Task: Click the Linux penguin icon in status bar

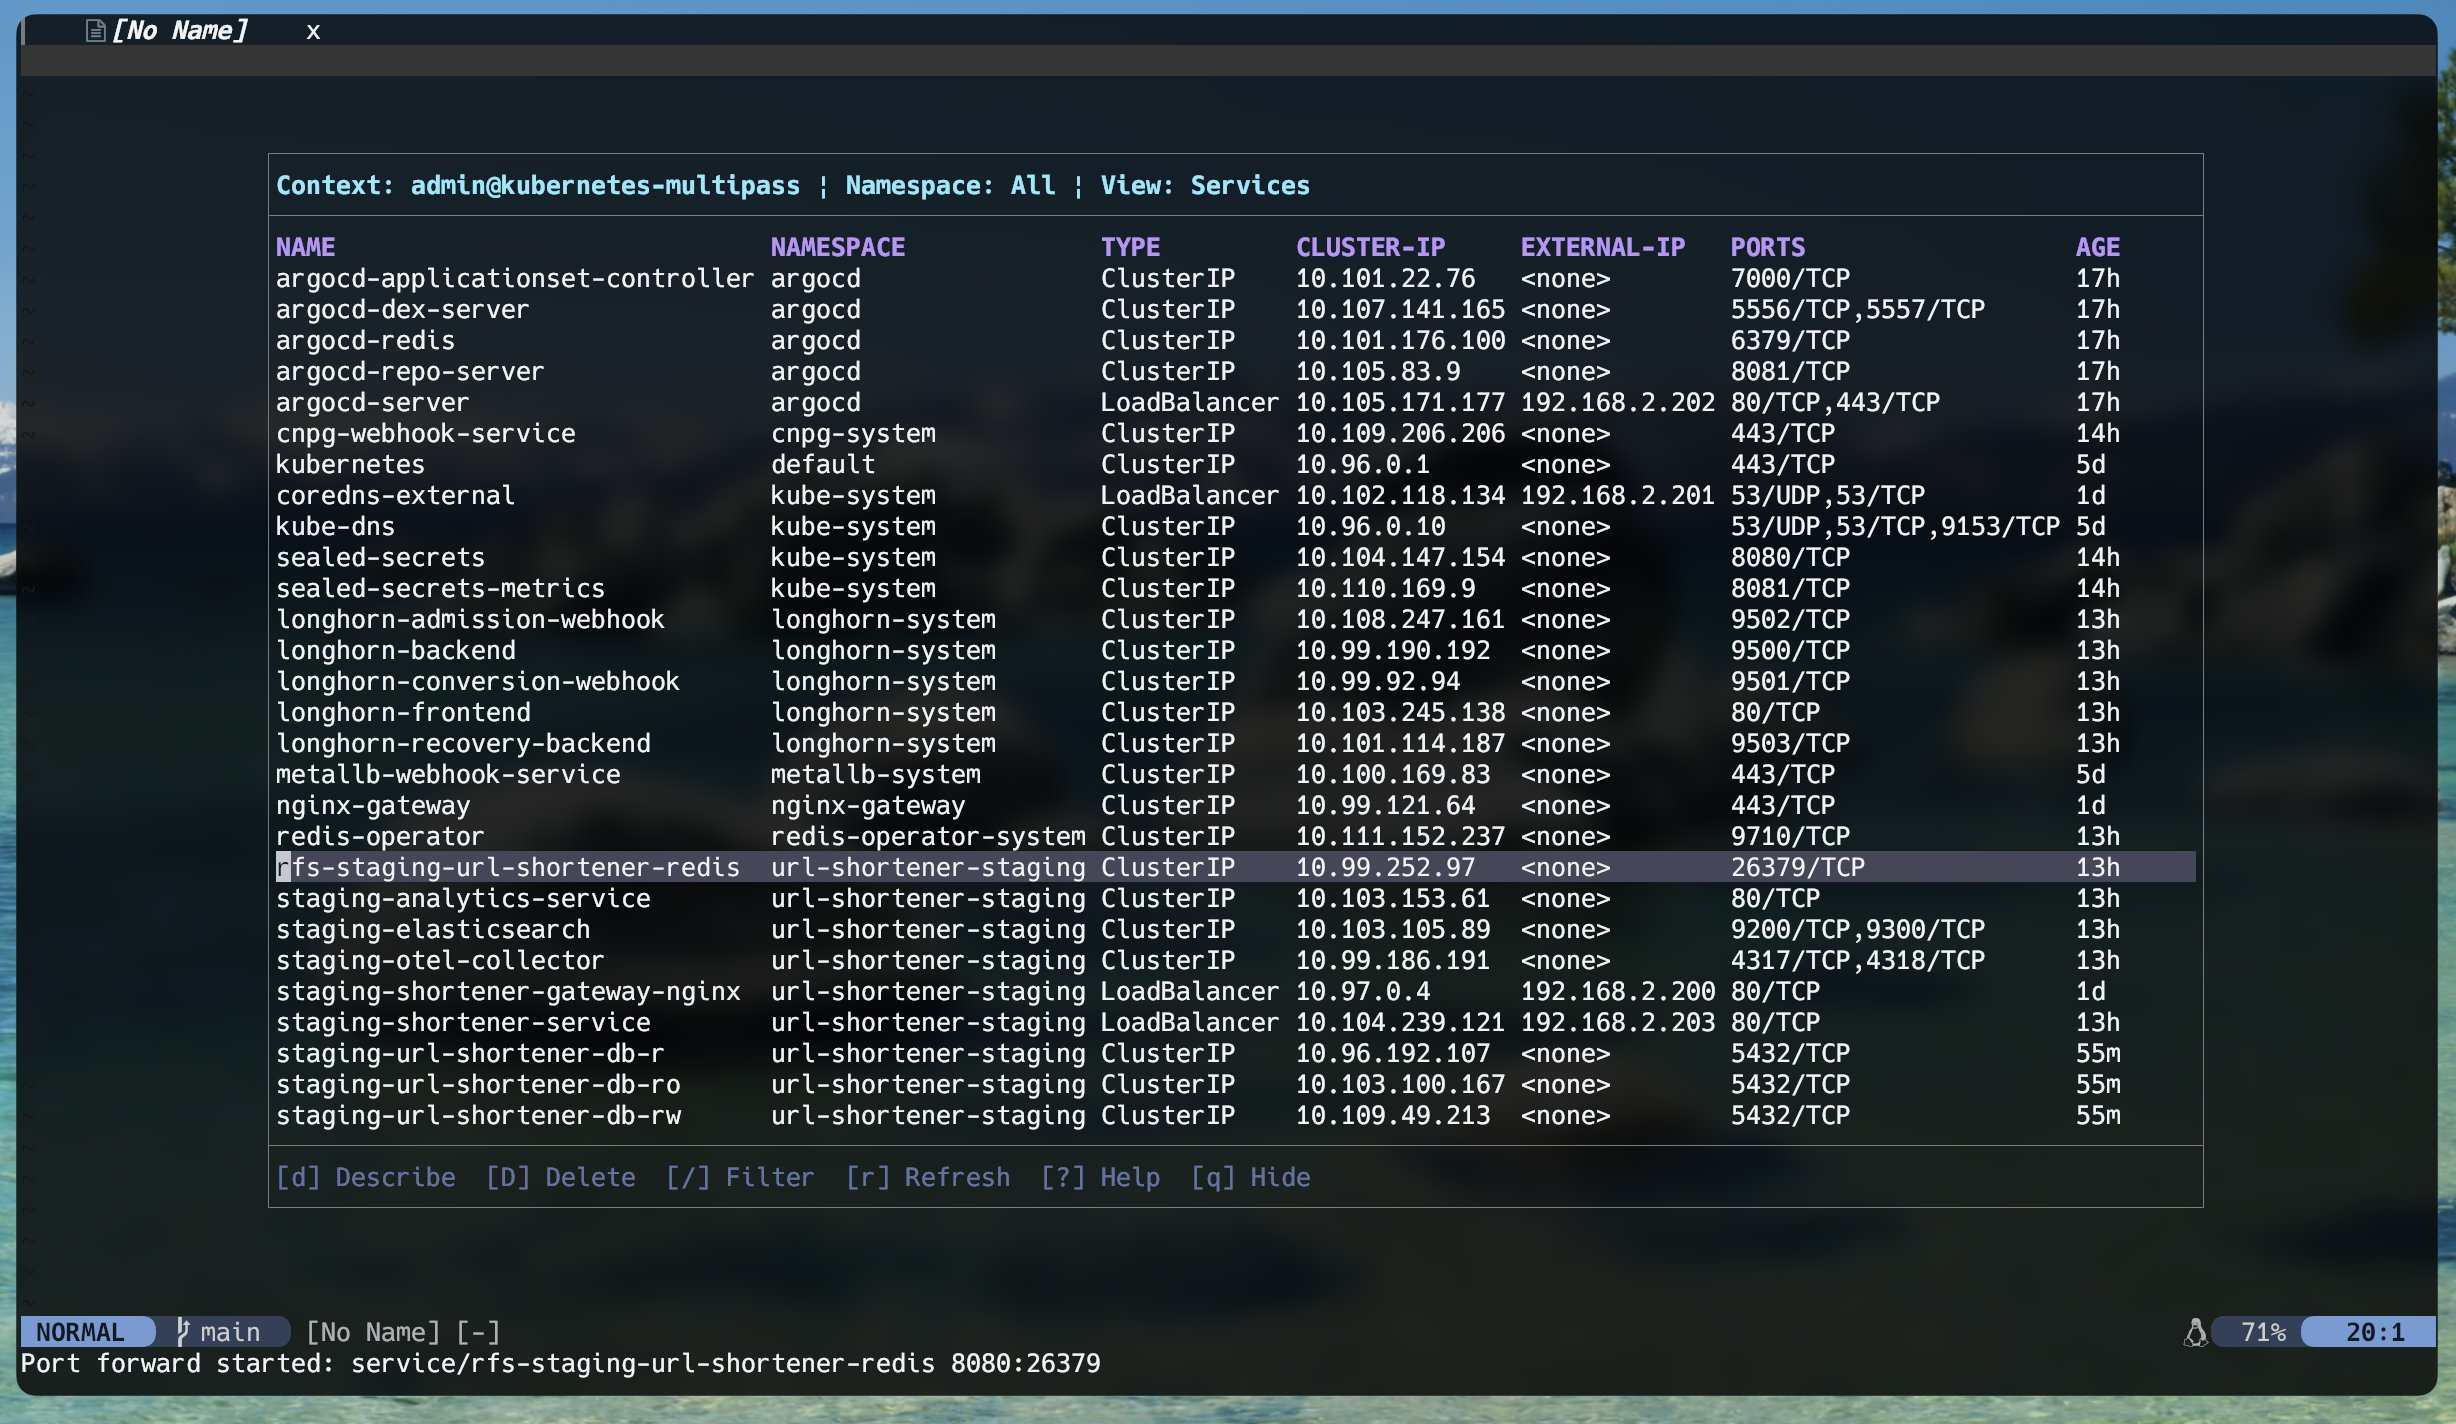Action: (2195, 1332)
